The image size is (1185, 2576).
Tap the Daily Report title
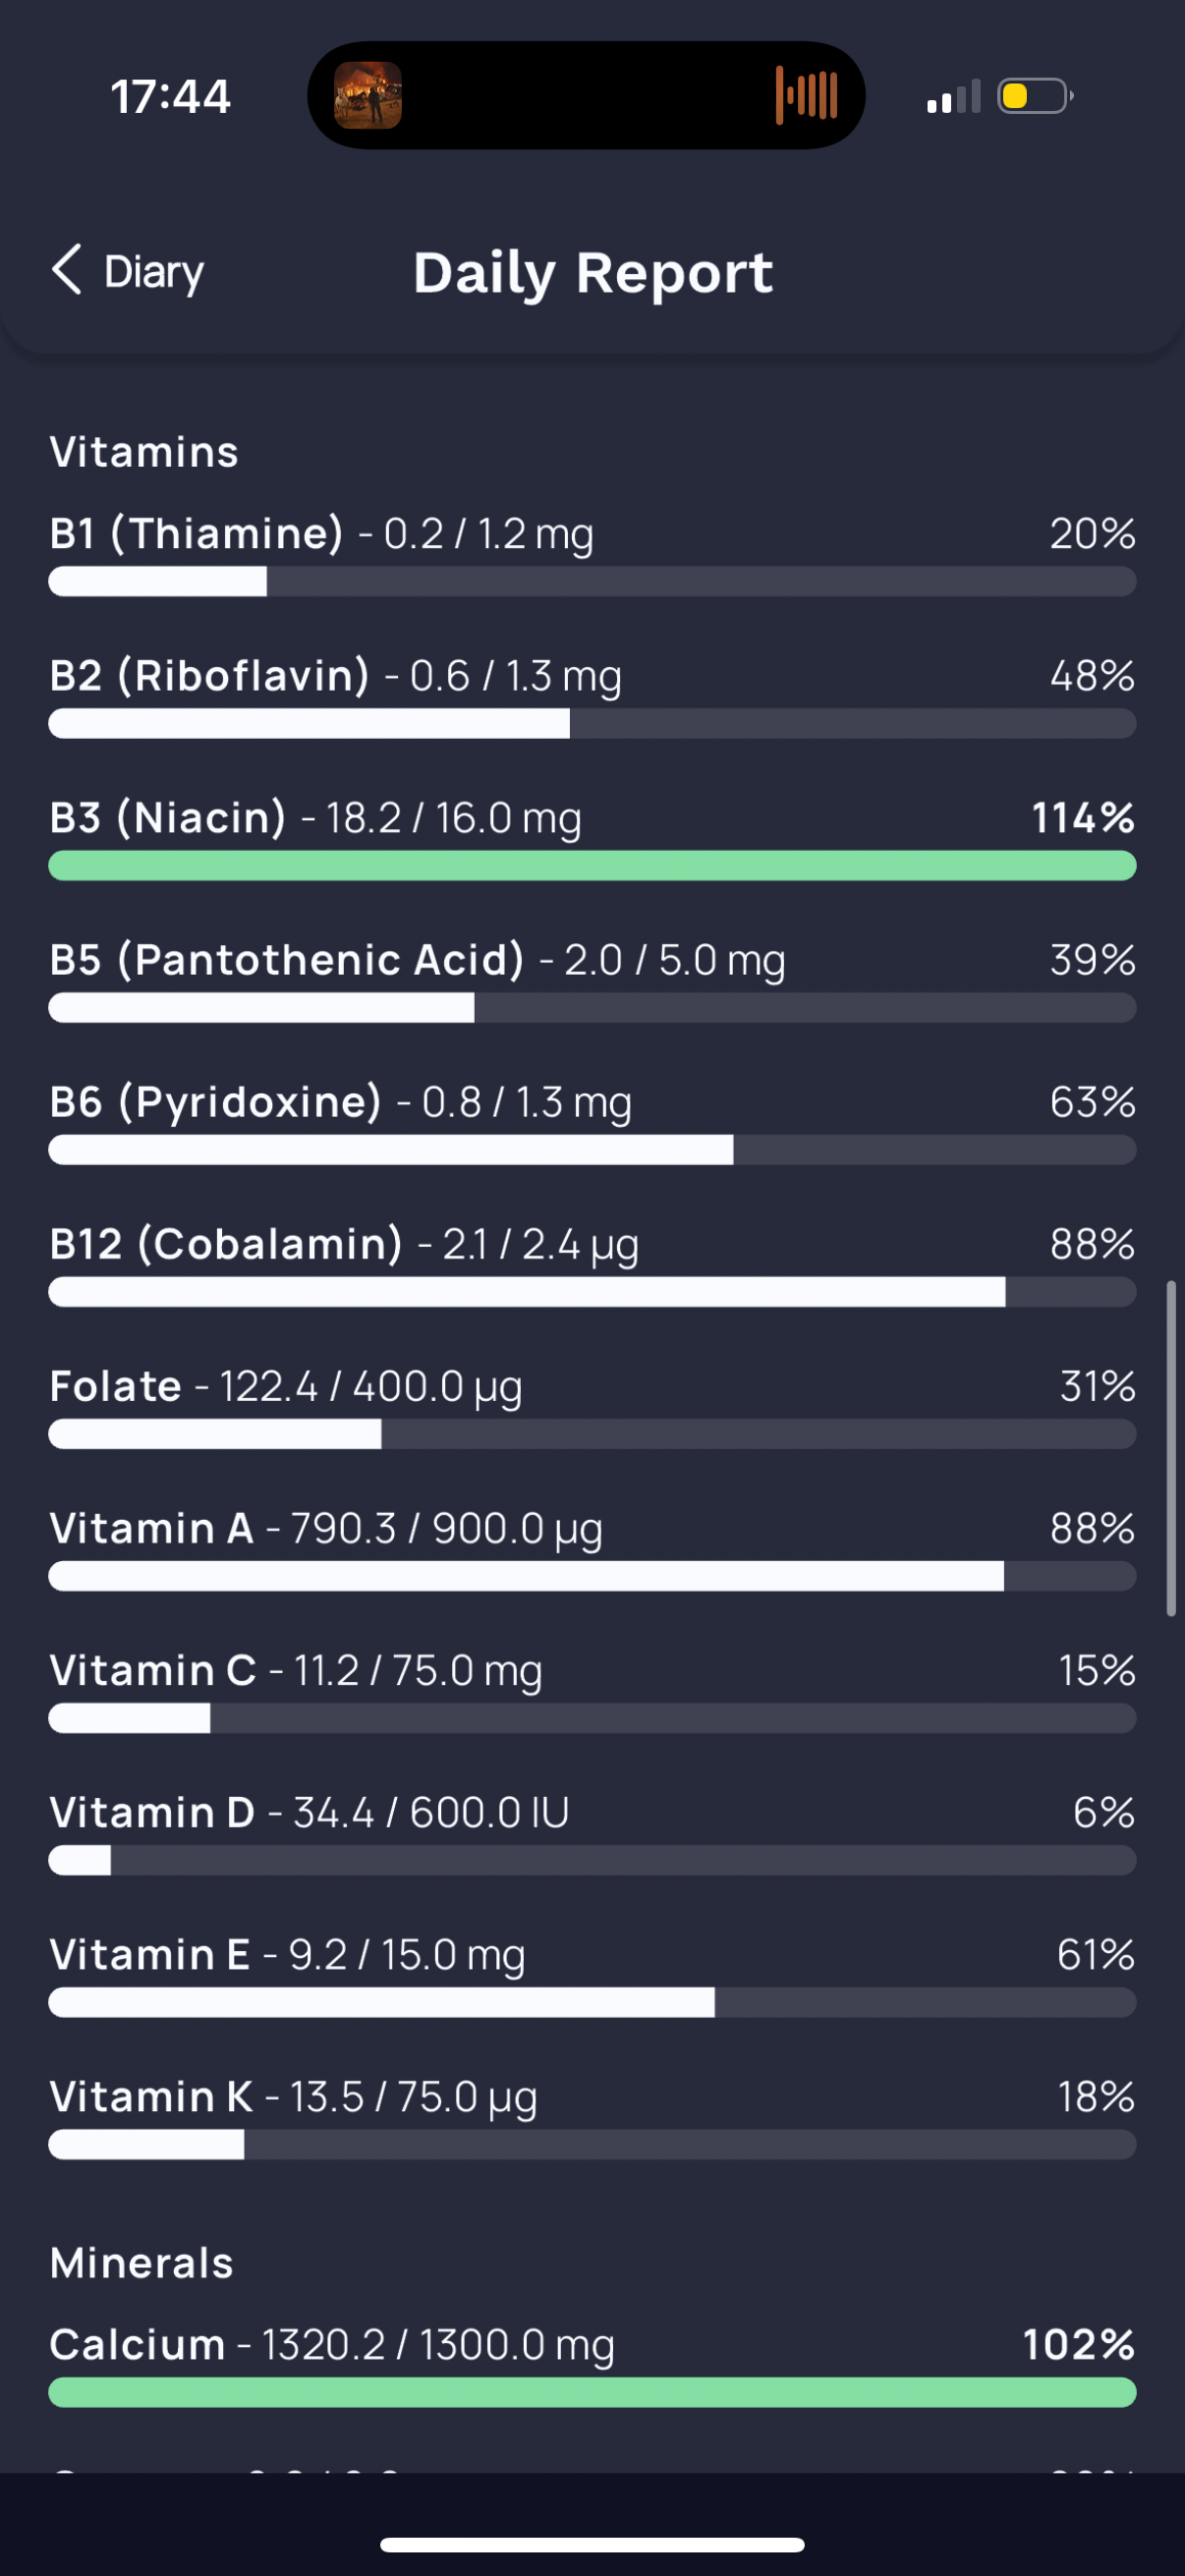[x=593, y=273]
